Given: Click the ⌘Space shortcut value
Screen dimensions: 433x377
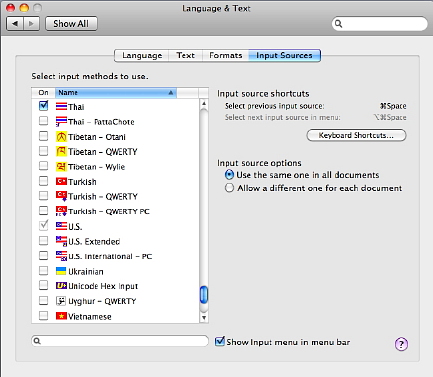Looking at the screenshot, I should click(x=393, y=106).
